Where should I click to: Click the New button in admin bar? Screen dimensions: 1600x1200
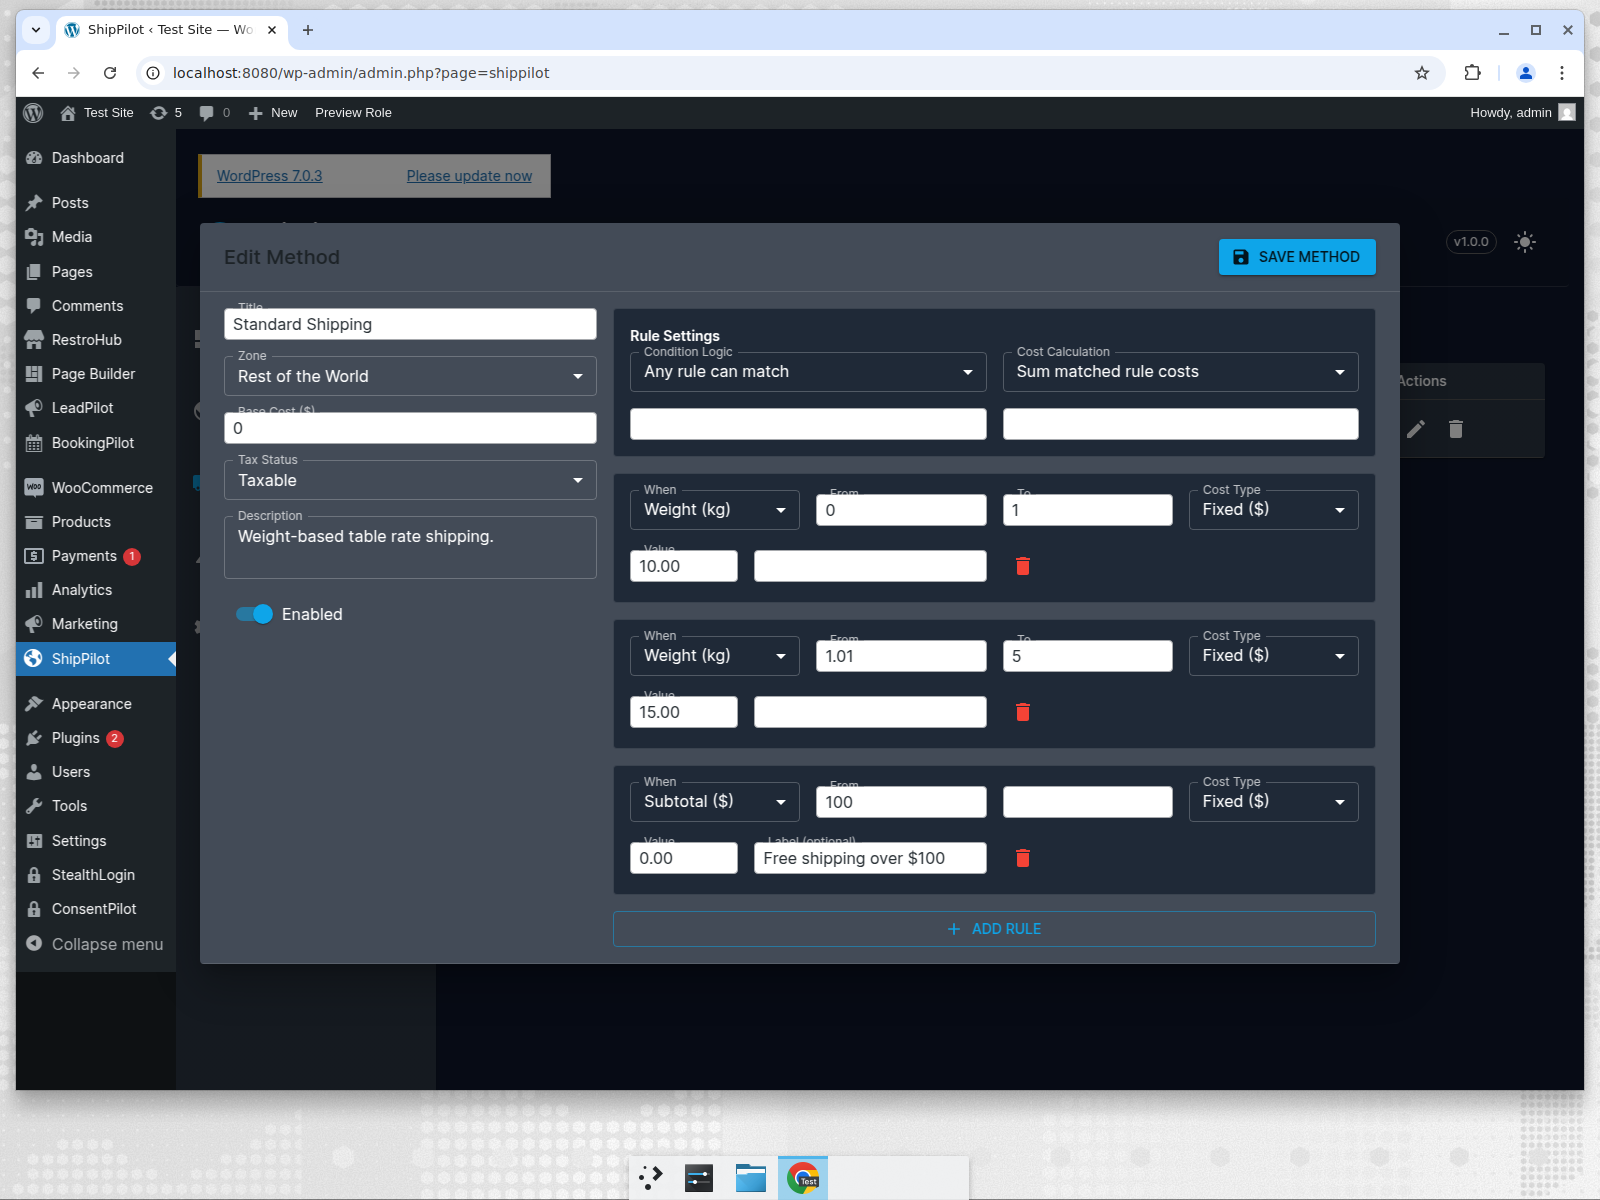coord(273,113)
